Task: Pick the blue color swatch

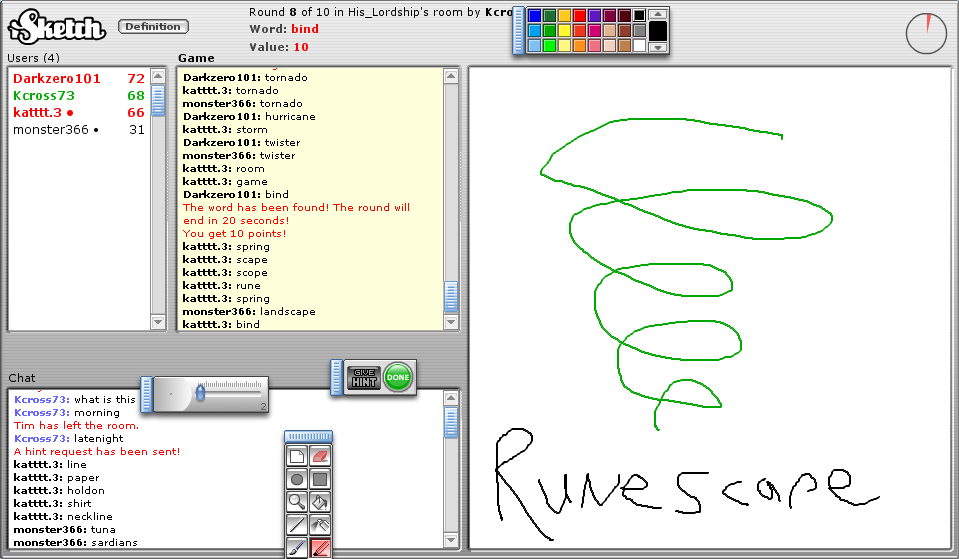Action: point(535,15)
